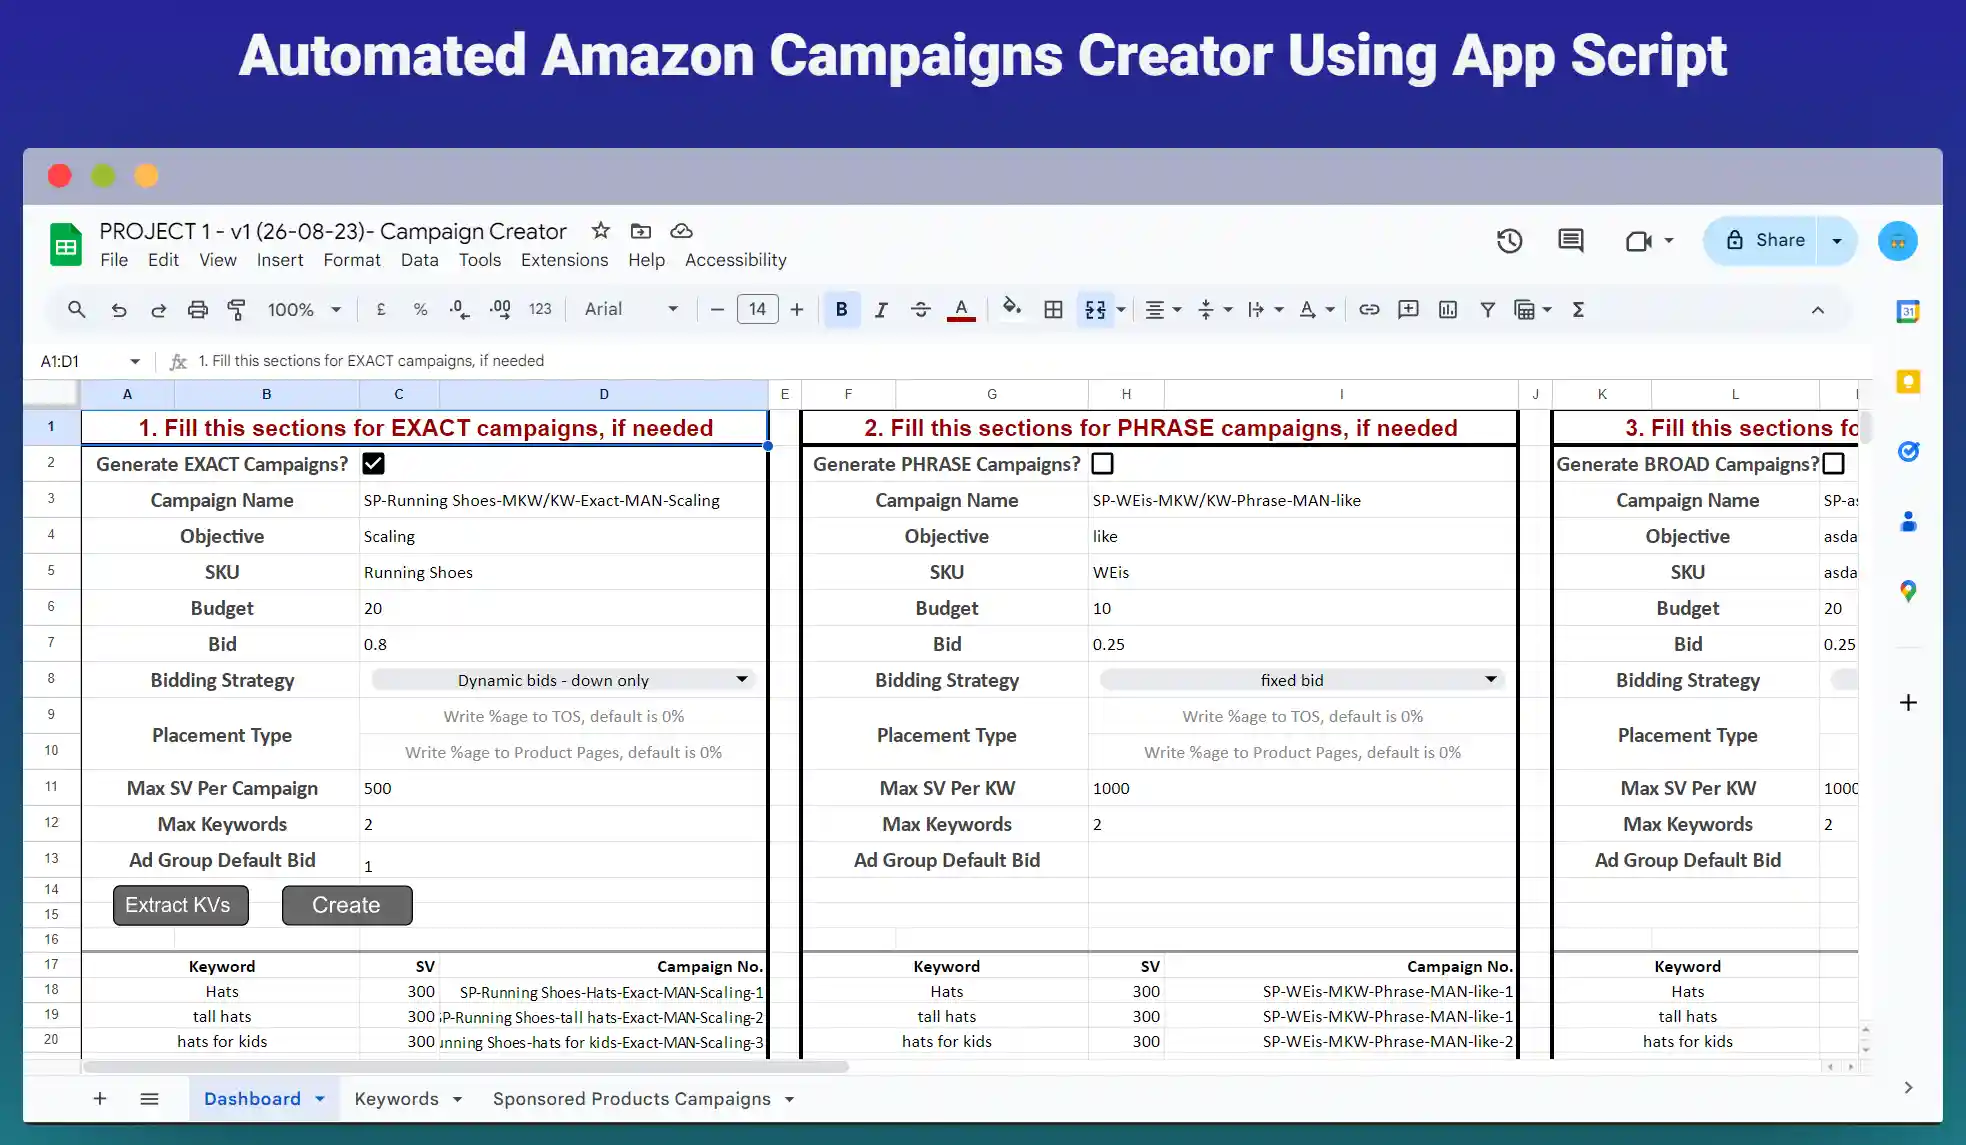This screenshot has height=1145, width=1966.
Task: Open the File menu
Action: coord(114,260)
